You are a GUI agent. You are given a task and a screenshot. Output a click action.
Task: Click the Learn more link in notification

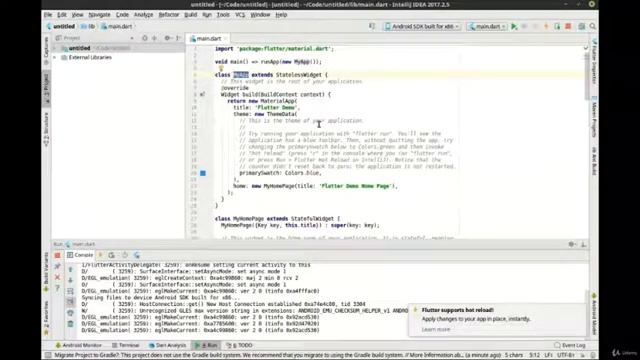coord(436,329)
